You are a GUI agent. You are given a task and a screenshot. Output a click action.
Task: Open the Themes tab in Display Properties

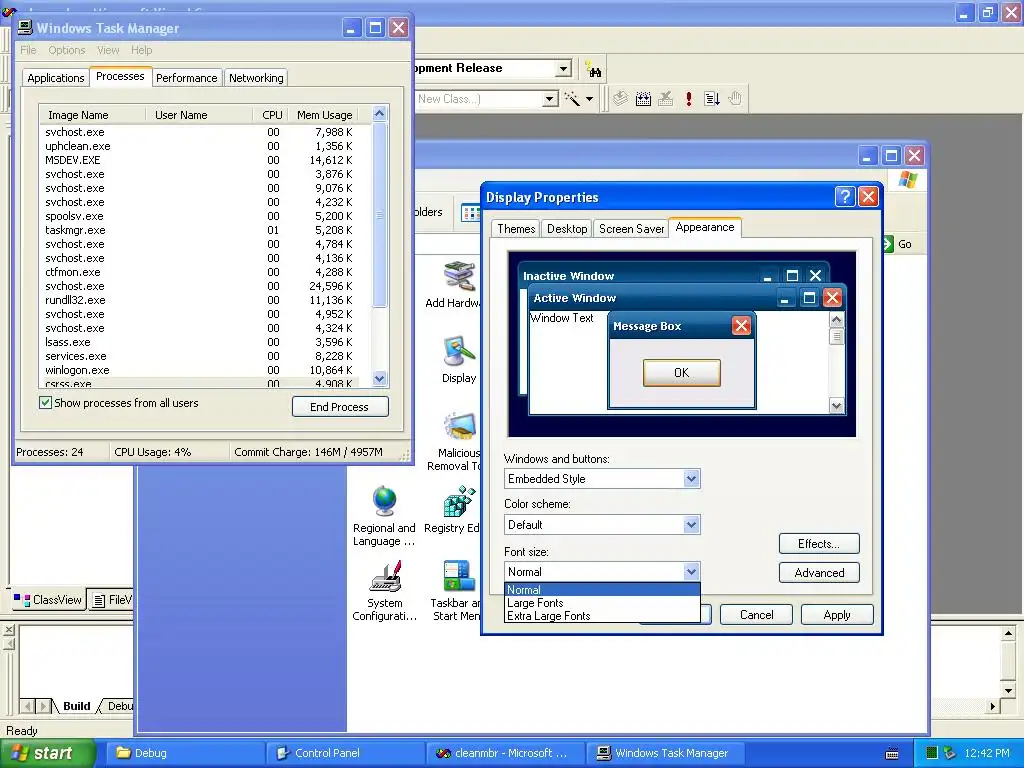[x=516, y=229]
